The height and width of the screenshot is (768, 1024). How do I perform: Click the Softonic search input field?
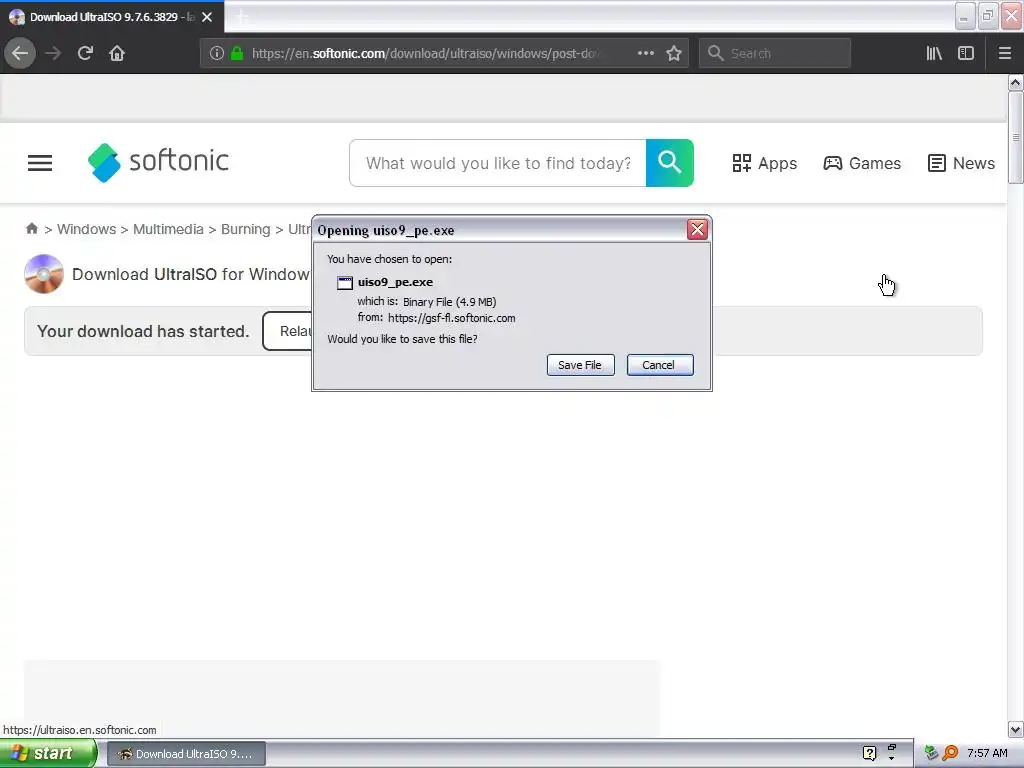click(x=498, y=163)
